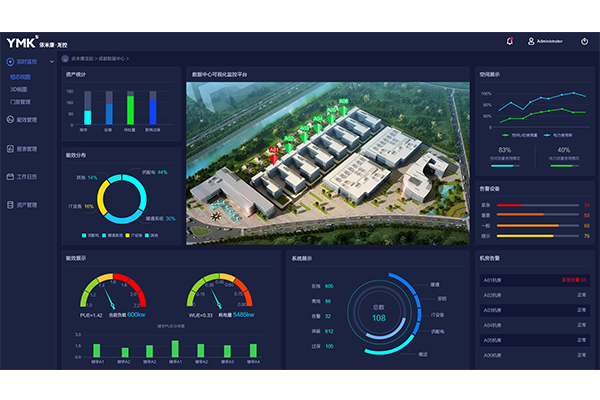The height and width of the screenshot is (400, 600).
Task: Select 3D视图 submenu item
Action: pos(21,89)
